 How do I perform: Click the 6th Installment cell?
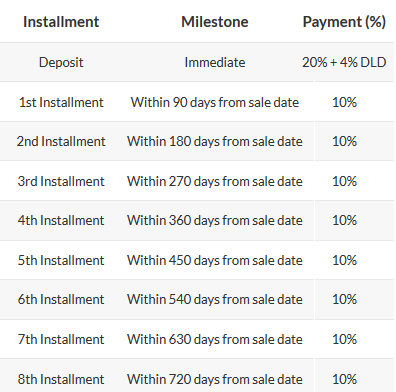[x=61, y=299]
